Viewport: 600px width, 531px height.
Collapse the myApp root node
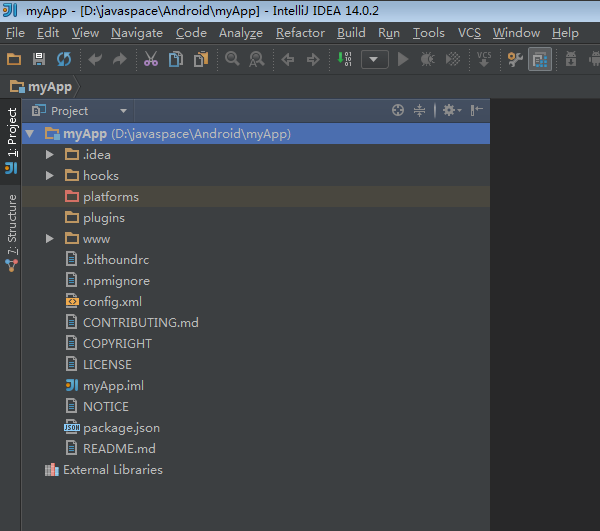click(x=29, y=134)
